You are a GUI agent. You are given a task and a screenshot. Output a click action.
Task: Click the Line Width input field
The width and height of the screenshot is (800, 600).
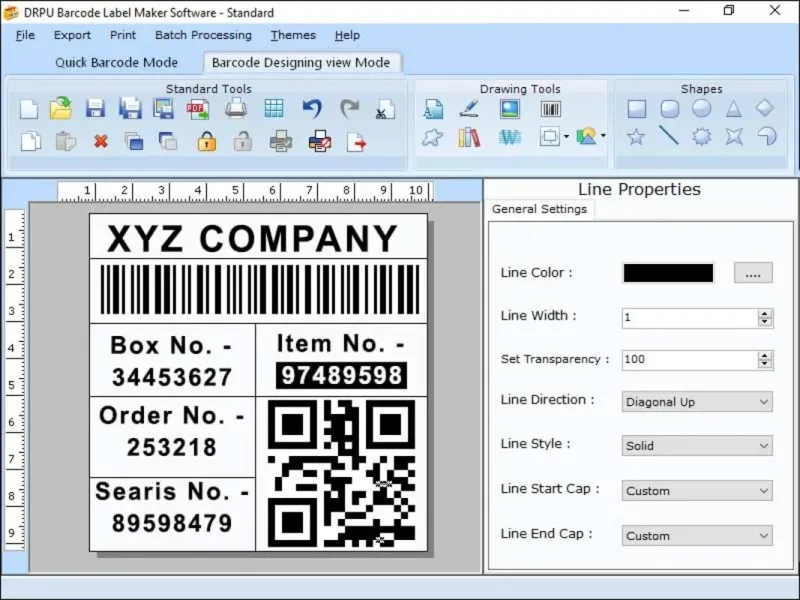[690, 317]
